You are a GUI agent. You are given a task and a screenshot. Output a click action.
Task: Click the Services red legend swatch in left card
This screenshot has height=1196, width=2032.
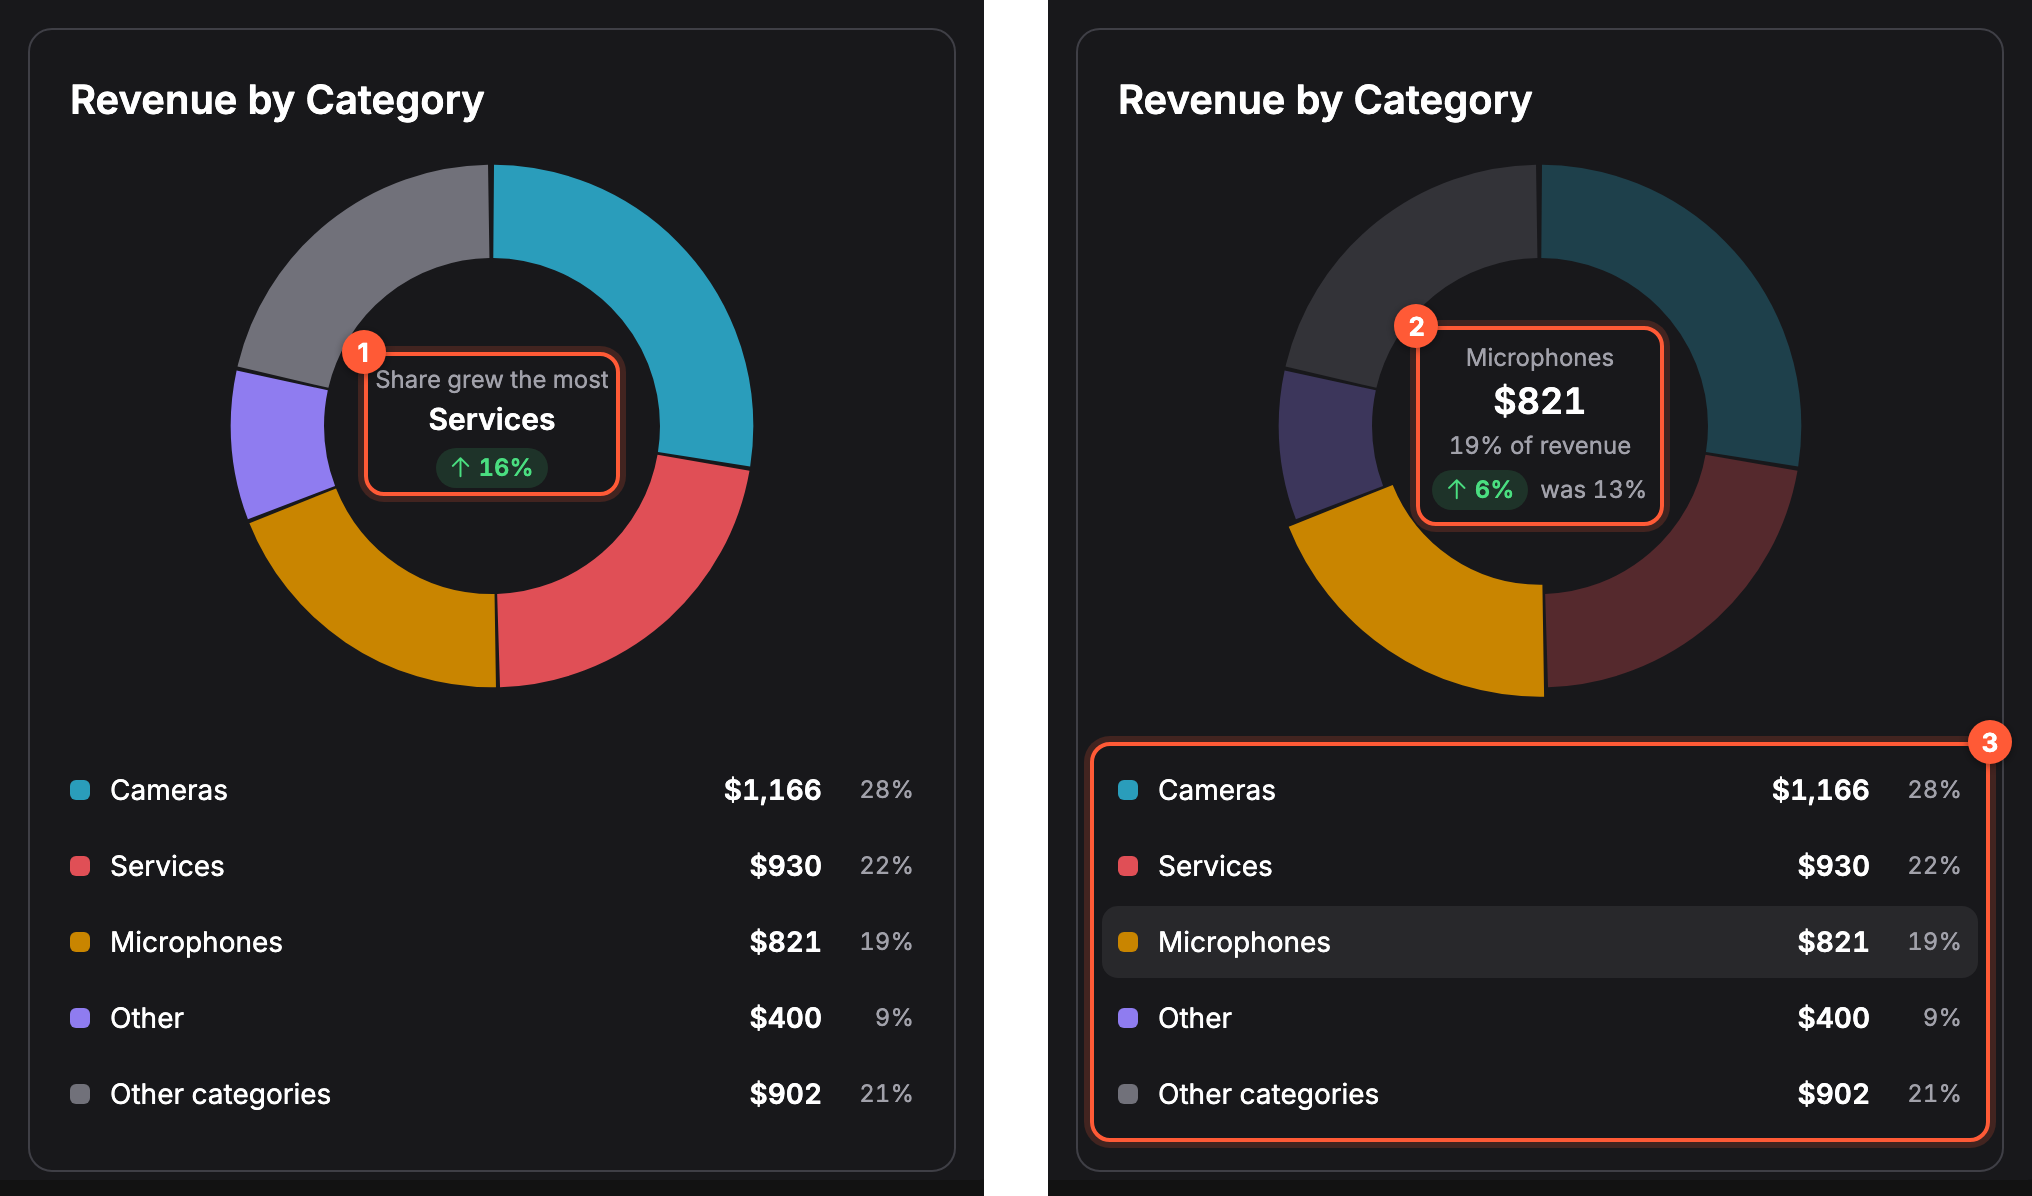pos(80,866)
